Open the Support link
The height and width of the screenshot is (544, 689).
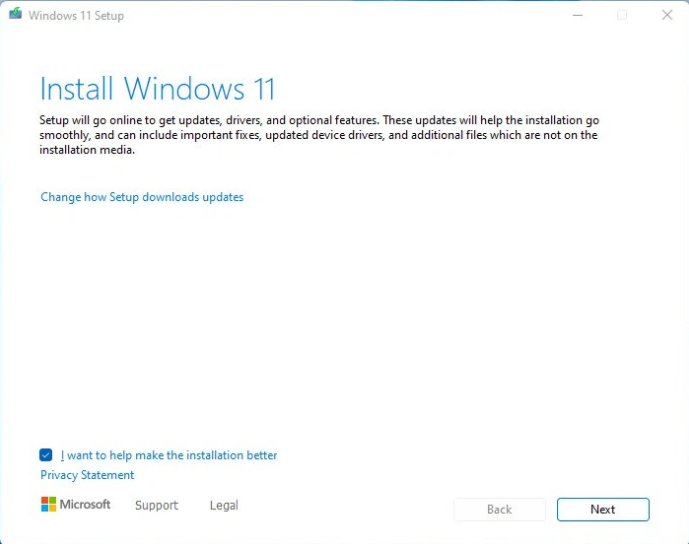[156, 505]
